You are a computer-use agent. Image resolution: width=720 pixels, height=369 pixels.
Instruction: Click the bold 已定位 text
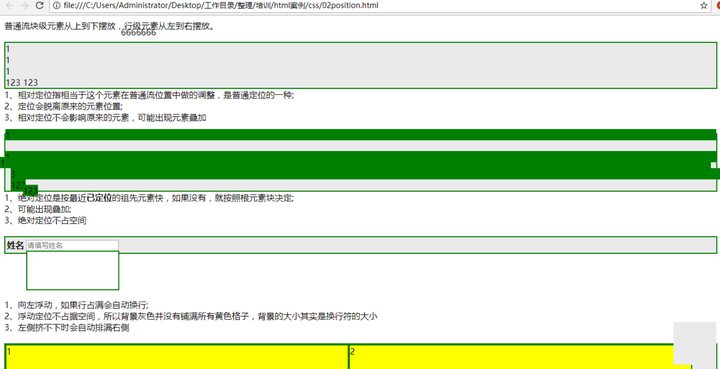(99, 198)
